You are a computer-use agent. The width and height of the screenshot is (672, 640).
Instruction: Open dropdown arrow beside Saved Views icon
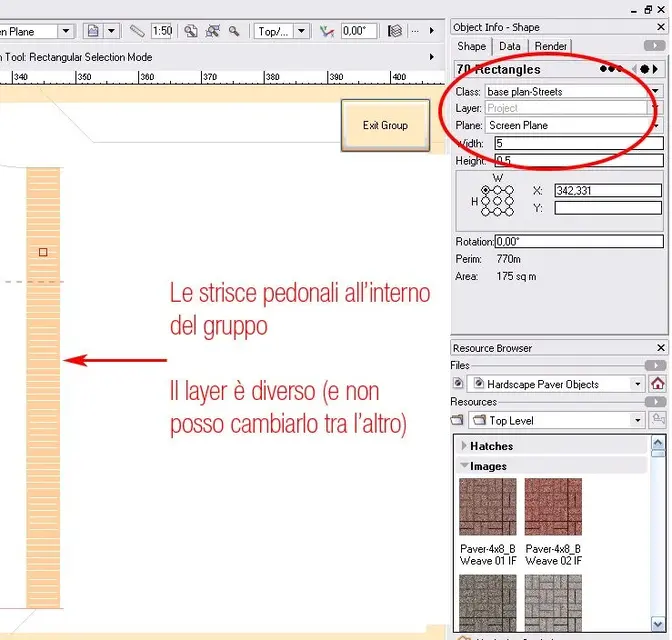tap(111, 31)
